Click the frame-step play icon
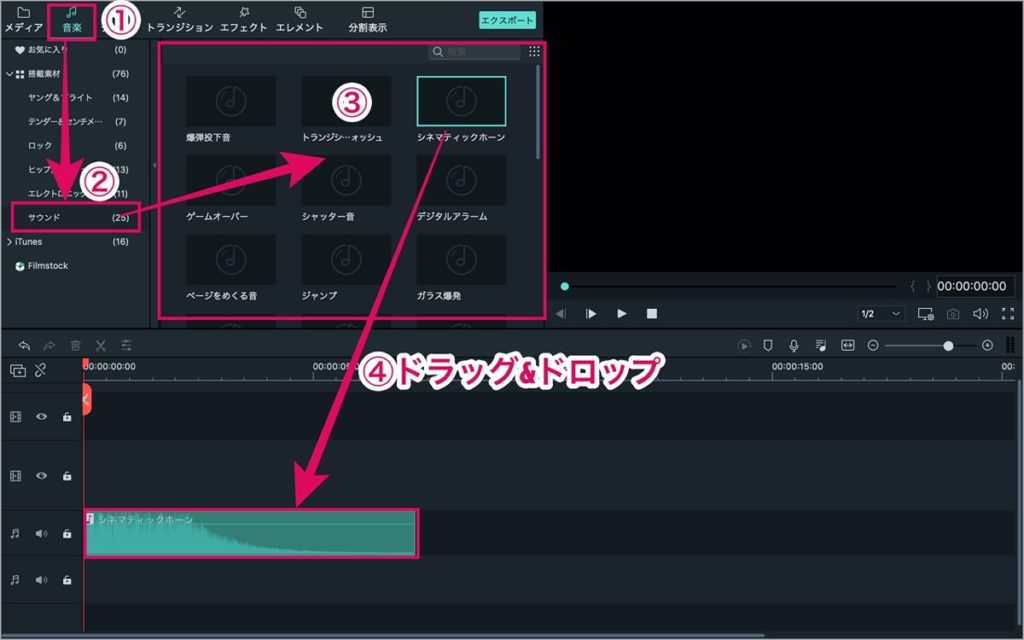This screenshot has width=1024, height=640. (x=591, y=314)
